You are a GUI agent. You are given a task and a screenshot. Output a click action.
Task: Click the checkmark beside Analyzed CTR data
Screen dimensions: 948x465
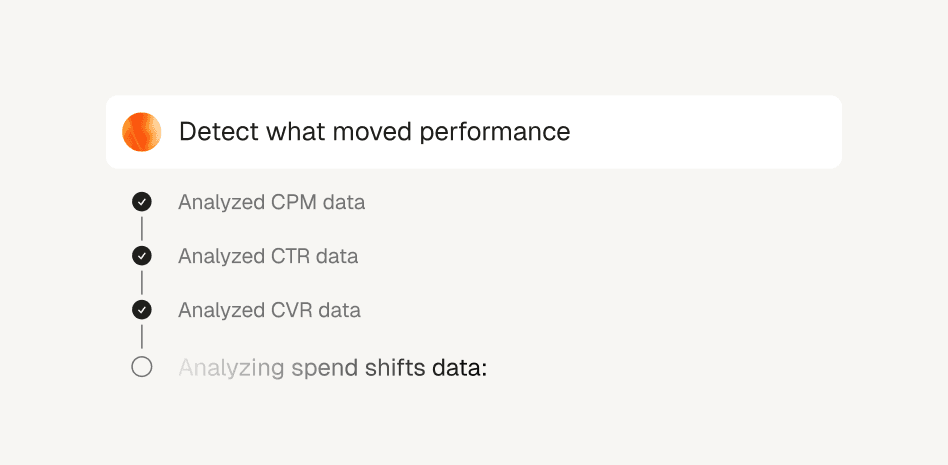(x=142, y=256)
